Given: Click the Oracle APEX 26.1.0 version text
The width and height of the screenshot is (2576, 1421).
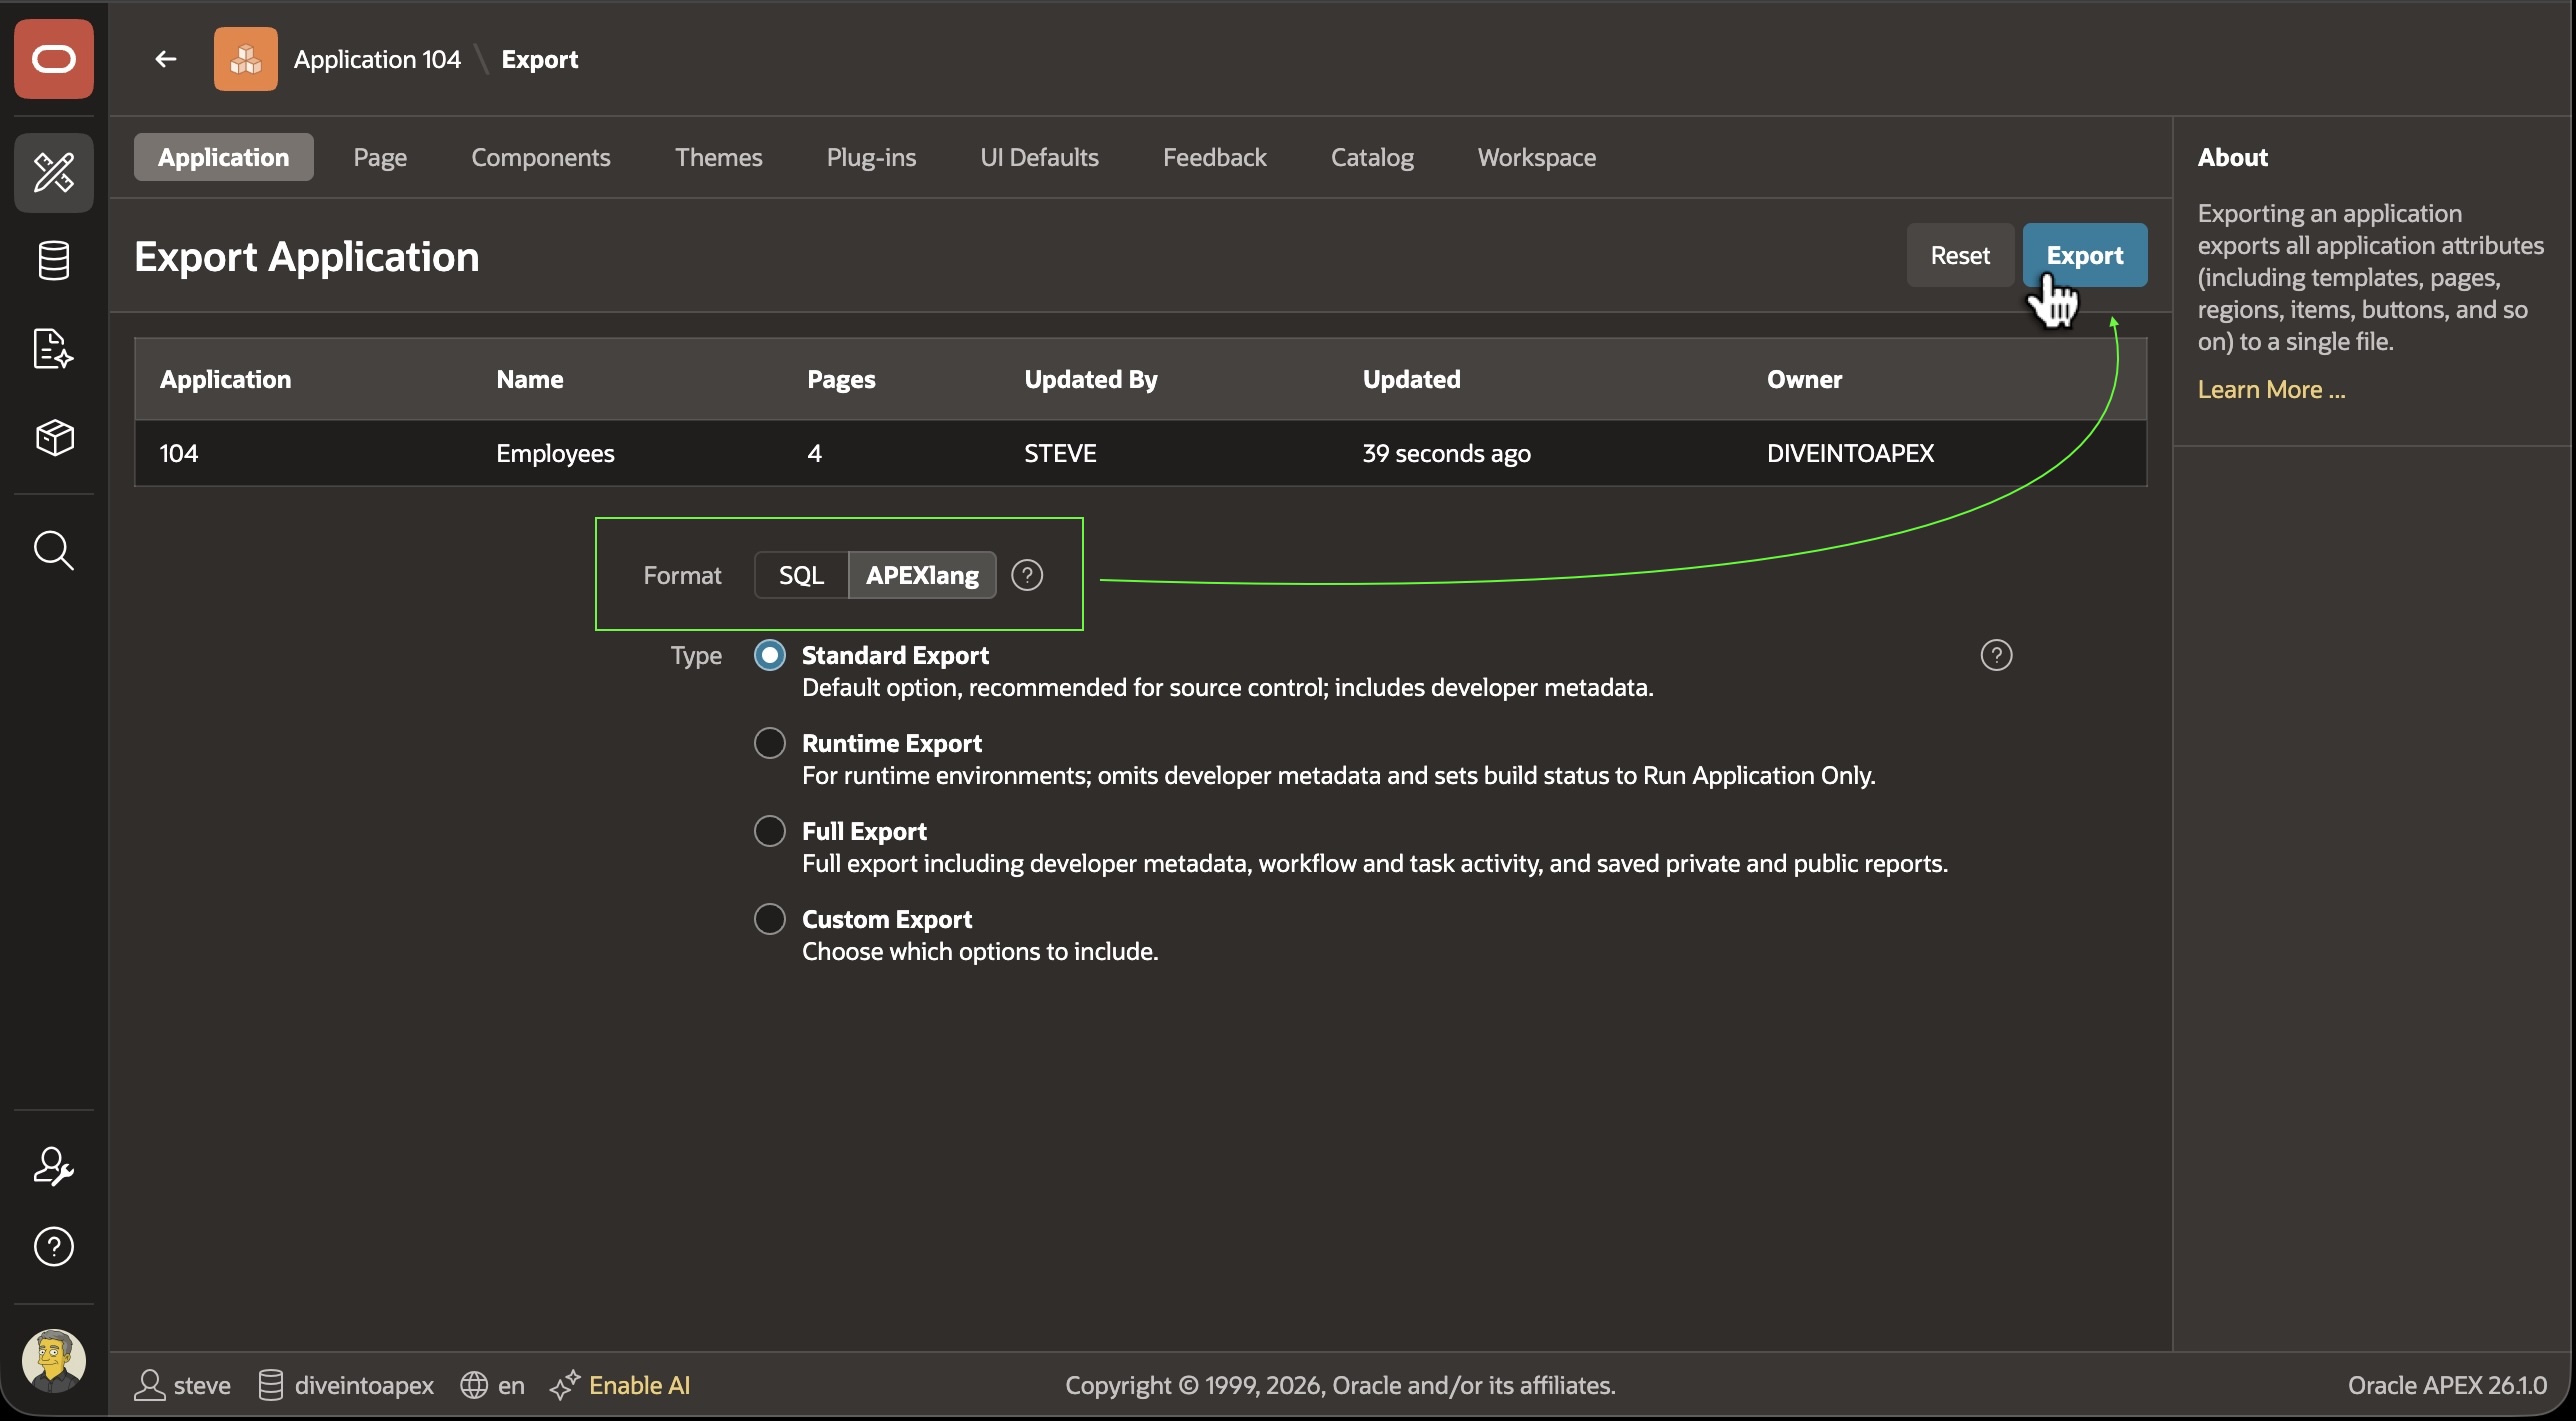Looking at the screenshot, I should 2447,1385.
